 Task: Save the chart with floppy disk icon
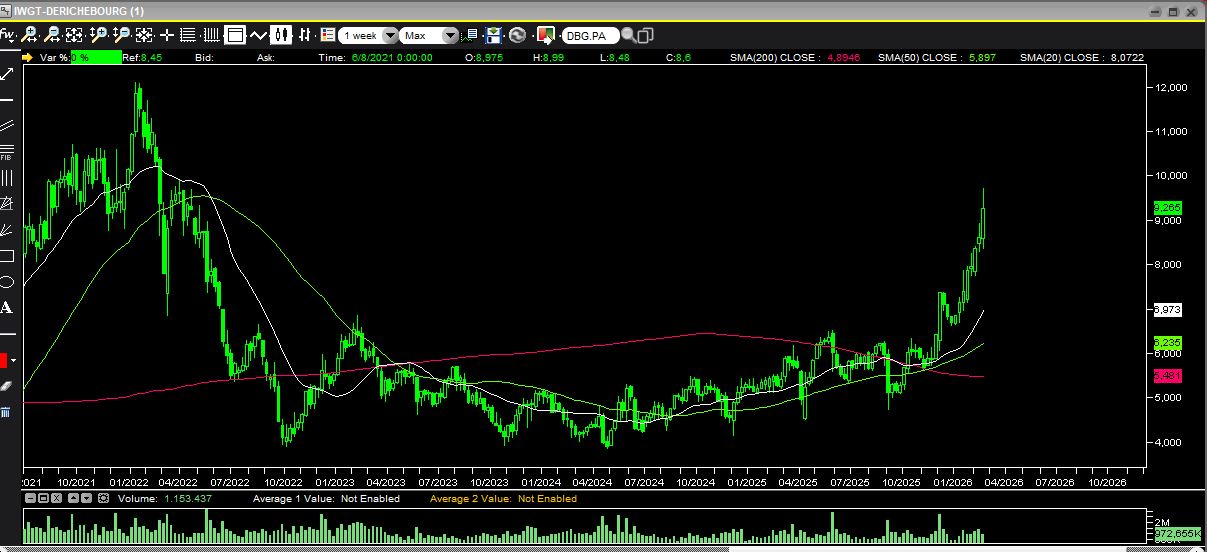tap(493, 35)
